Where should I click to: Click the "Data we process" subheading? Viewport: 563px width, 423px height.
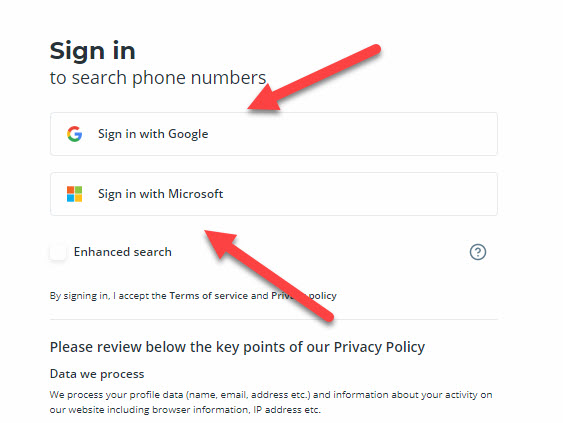coord(97,374)
